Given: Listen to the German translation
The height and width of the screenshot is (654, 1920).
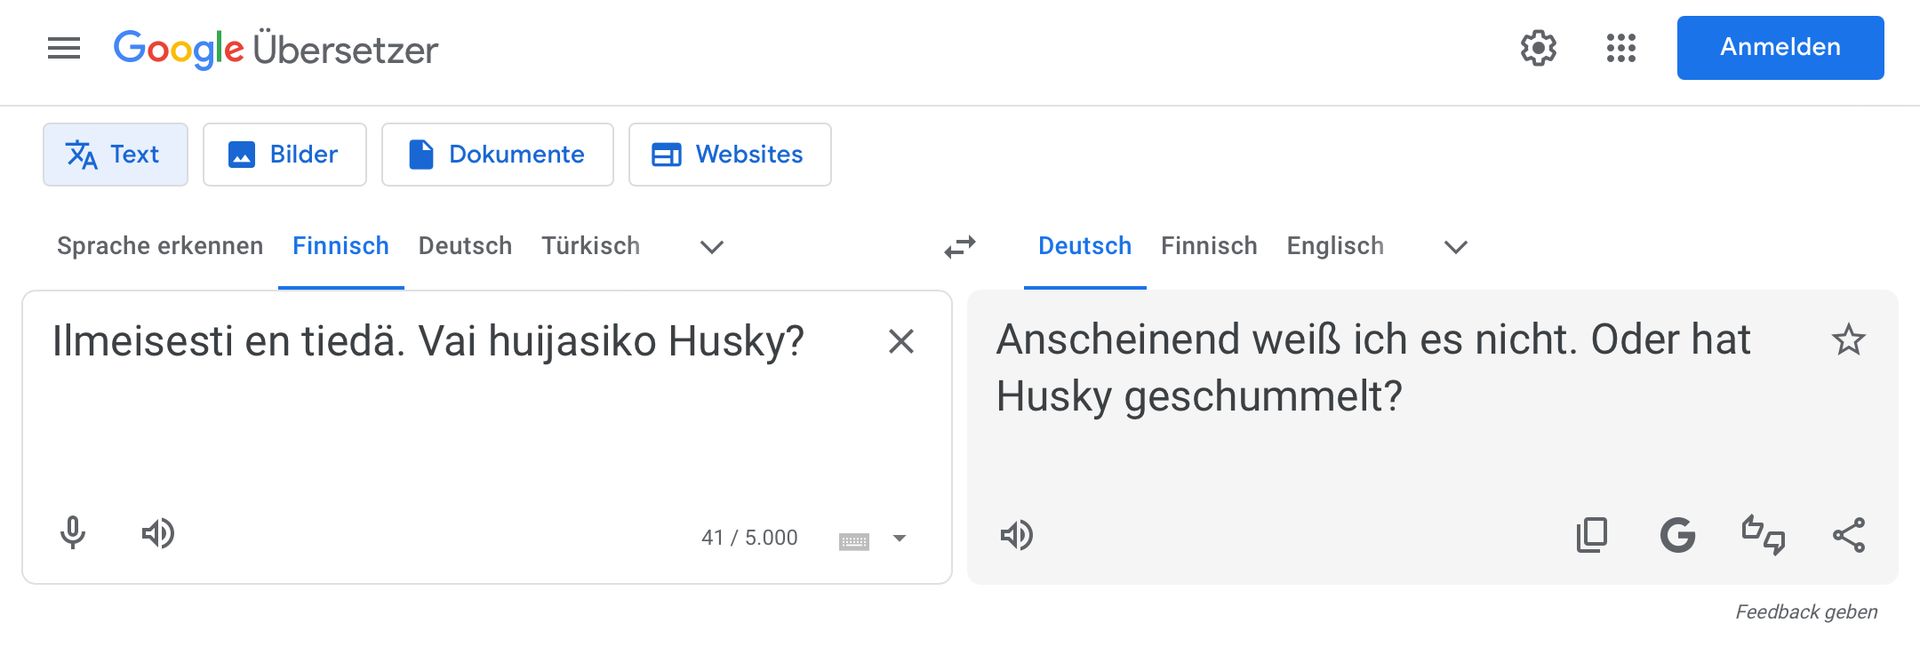Looking at the screenshot, I should (x=1017, y=535).
